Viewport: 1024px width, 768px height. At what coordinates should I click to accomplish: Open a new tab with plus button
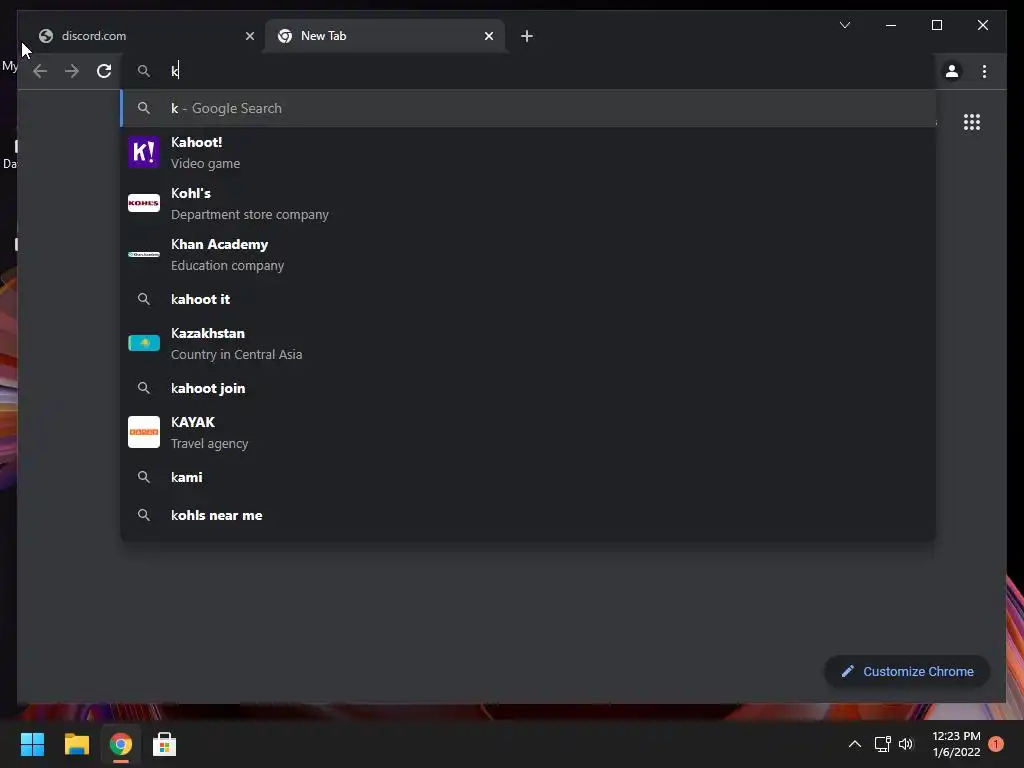point(527,36)
